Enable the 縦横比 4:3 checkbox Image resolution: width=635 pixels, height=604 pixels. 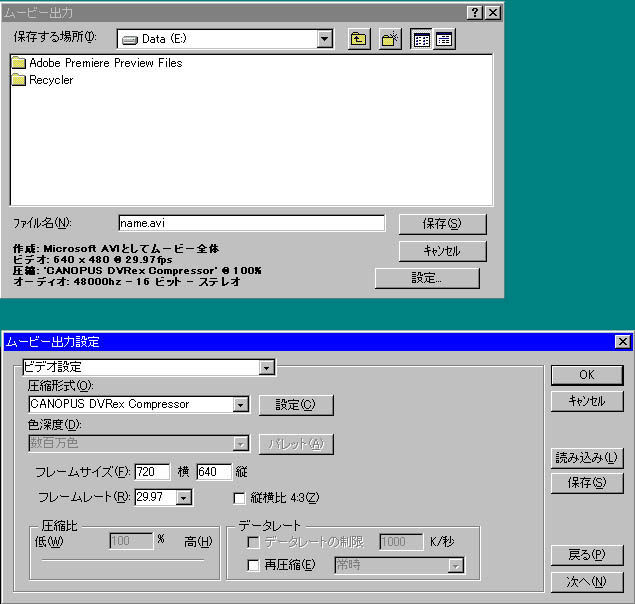point(239,497)
